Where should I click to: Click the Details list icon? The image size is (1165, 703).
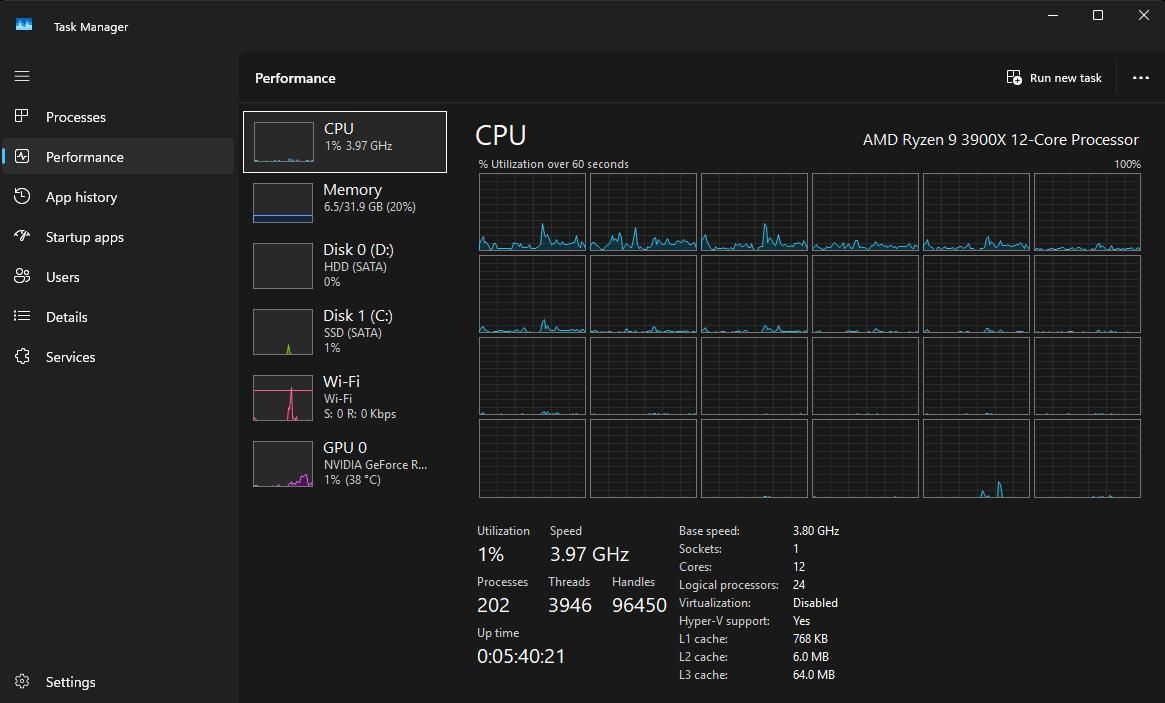(22, 317)
